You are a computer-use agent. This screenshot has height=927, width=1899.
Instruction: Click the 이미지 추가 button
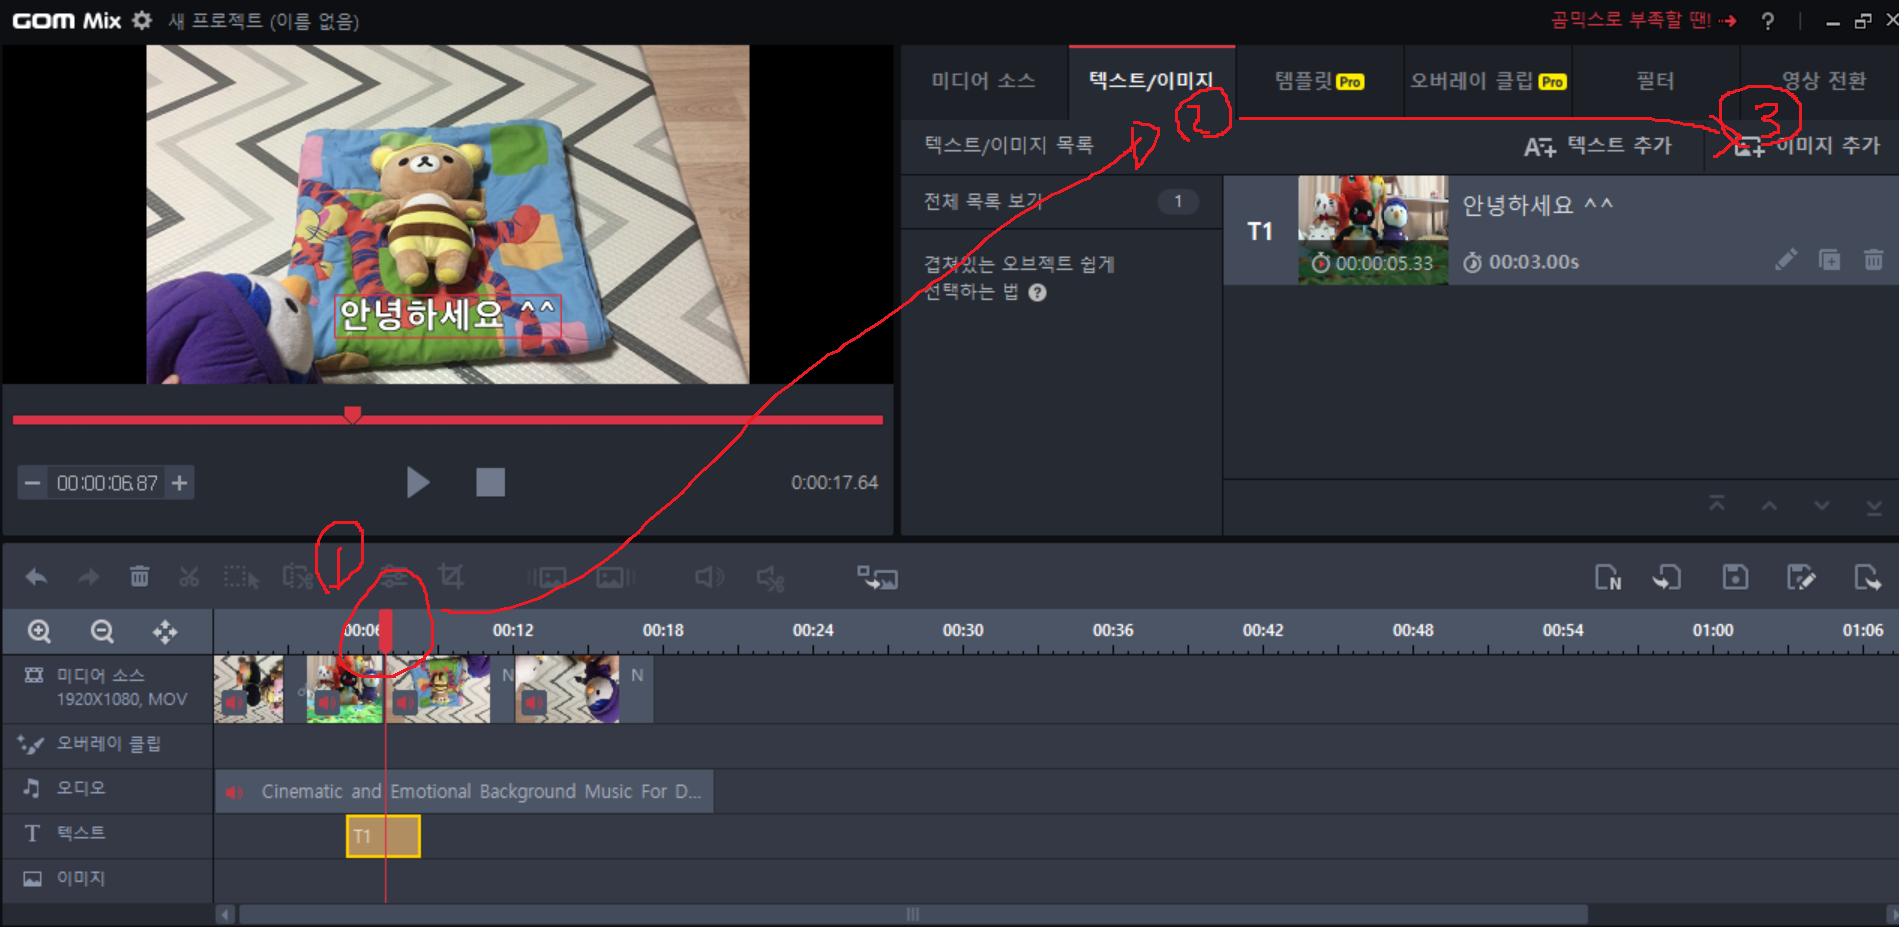[1806, 146]
